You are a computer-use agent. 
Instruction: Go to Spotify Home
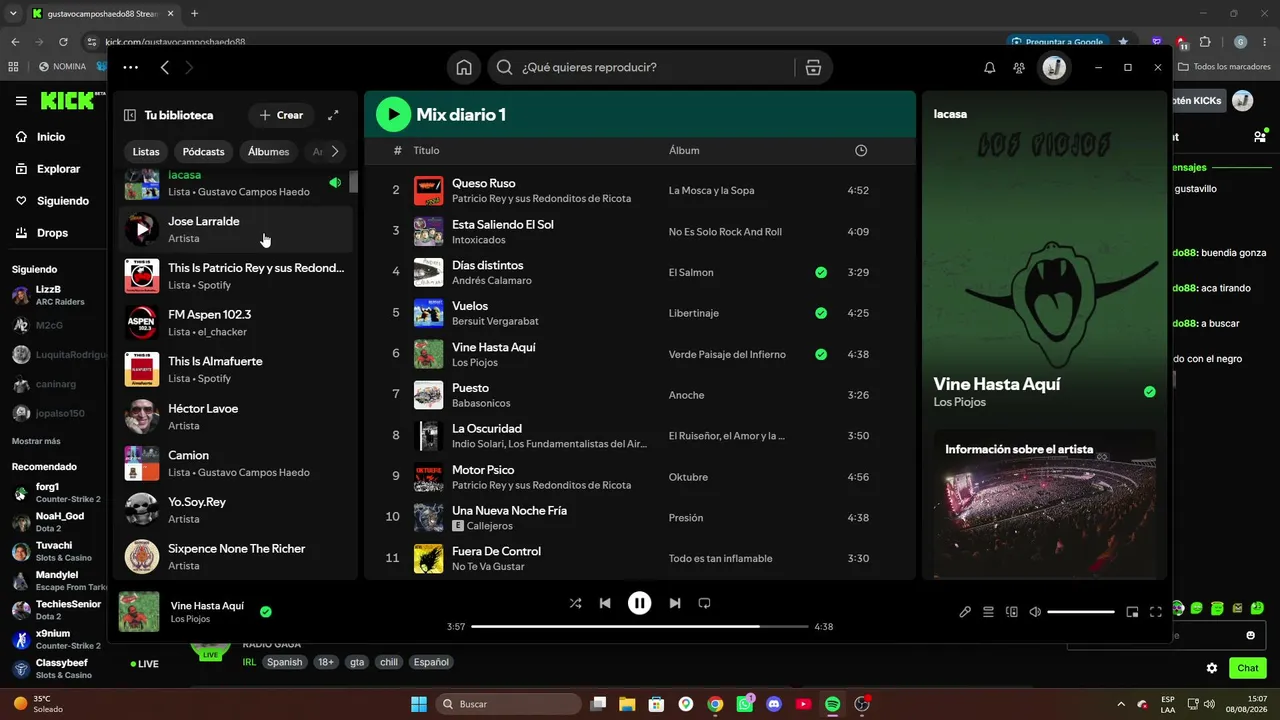464,68
